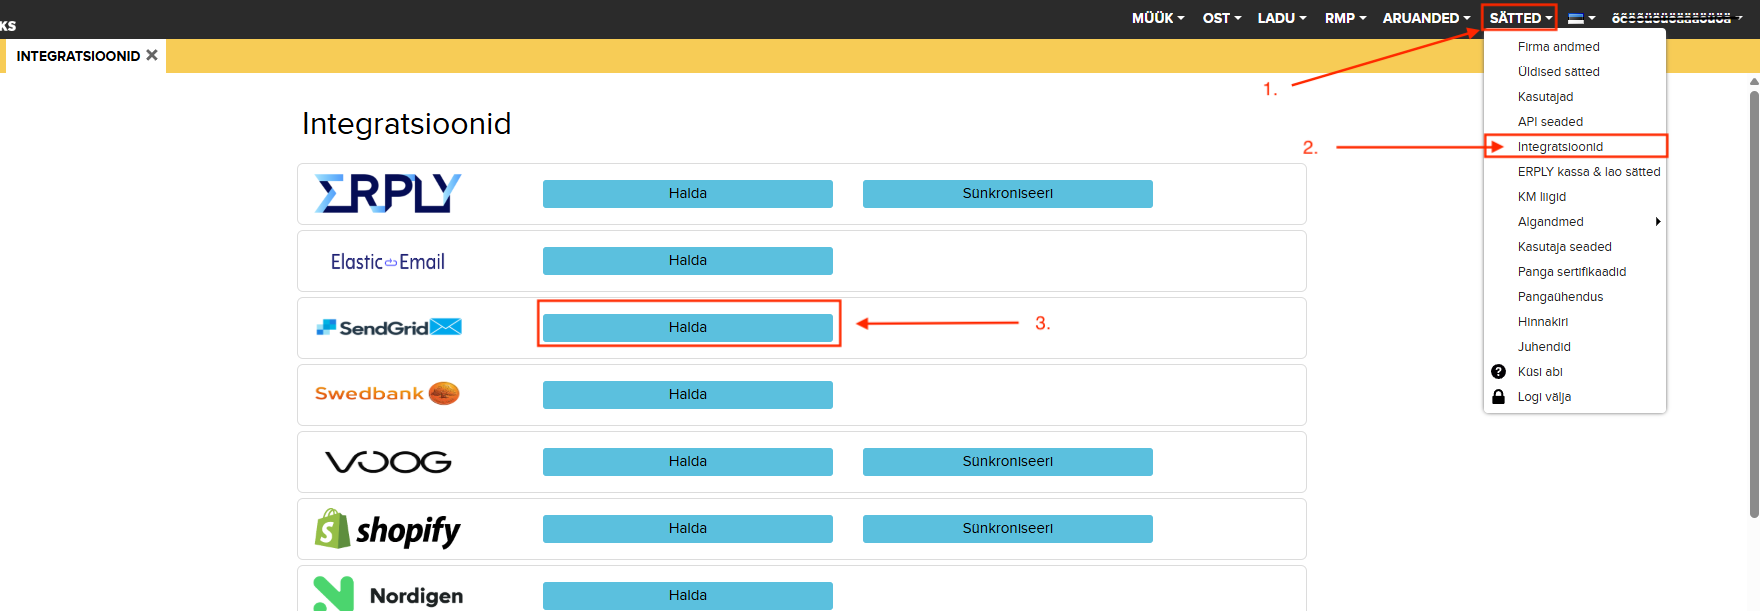Open the LADU menu
Viewport: 1760px width, 611px height.
point(1281,18)
